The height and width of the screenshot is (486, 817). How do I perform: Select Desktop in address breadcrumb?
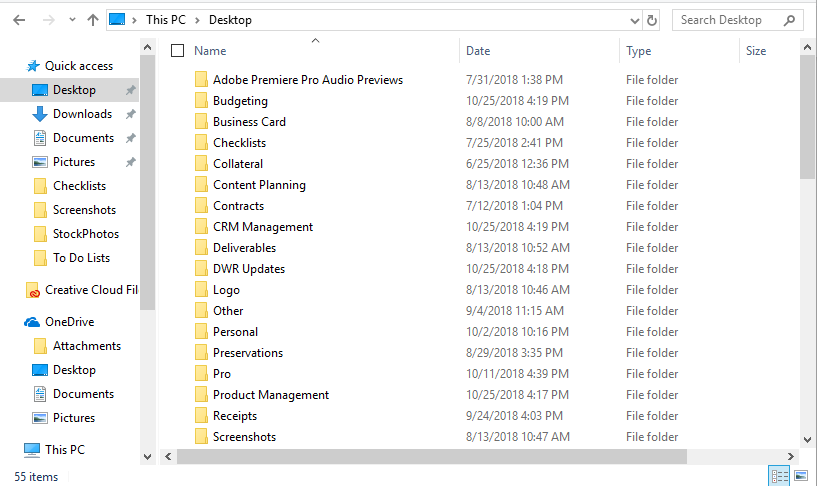[x=230, y=20]
